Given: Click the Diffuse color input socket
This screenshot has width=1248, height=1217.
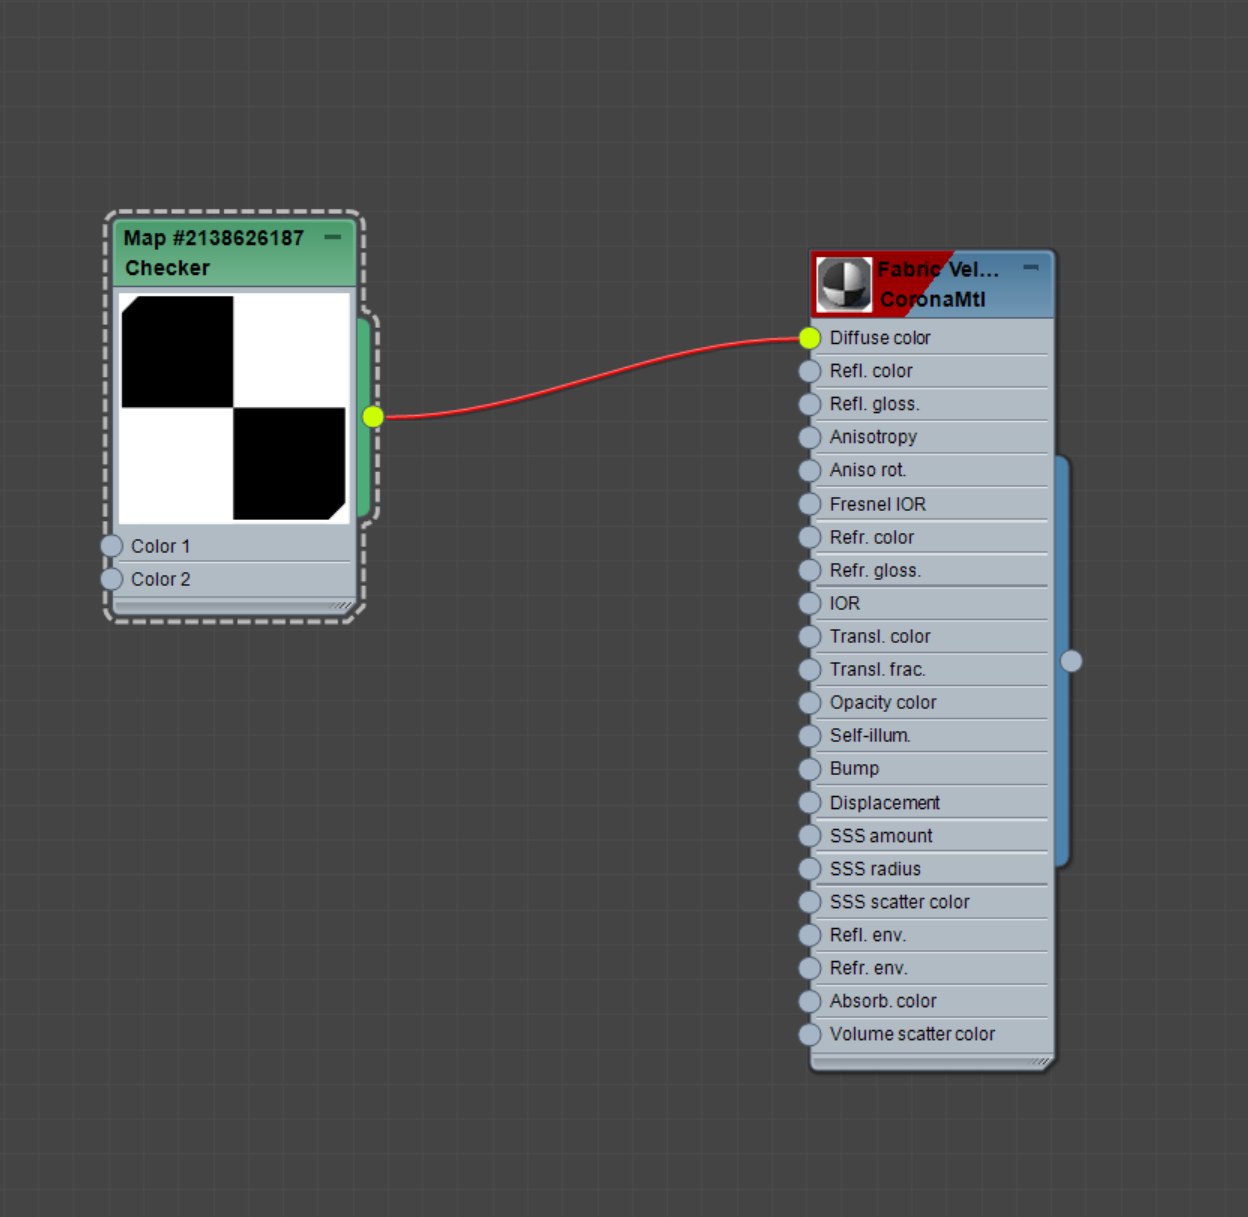Looking at the screenshot, I should (x=810, y=338).
